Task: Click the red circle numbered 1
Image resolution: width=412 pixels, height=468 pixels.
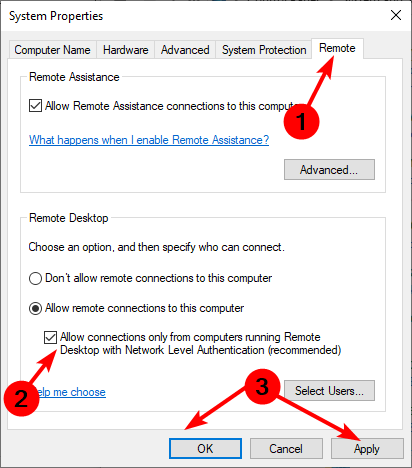Action: point(301,122)
